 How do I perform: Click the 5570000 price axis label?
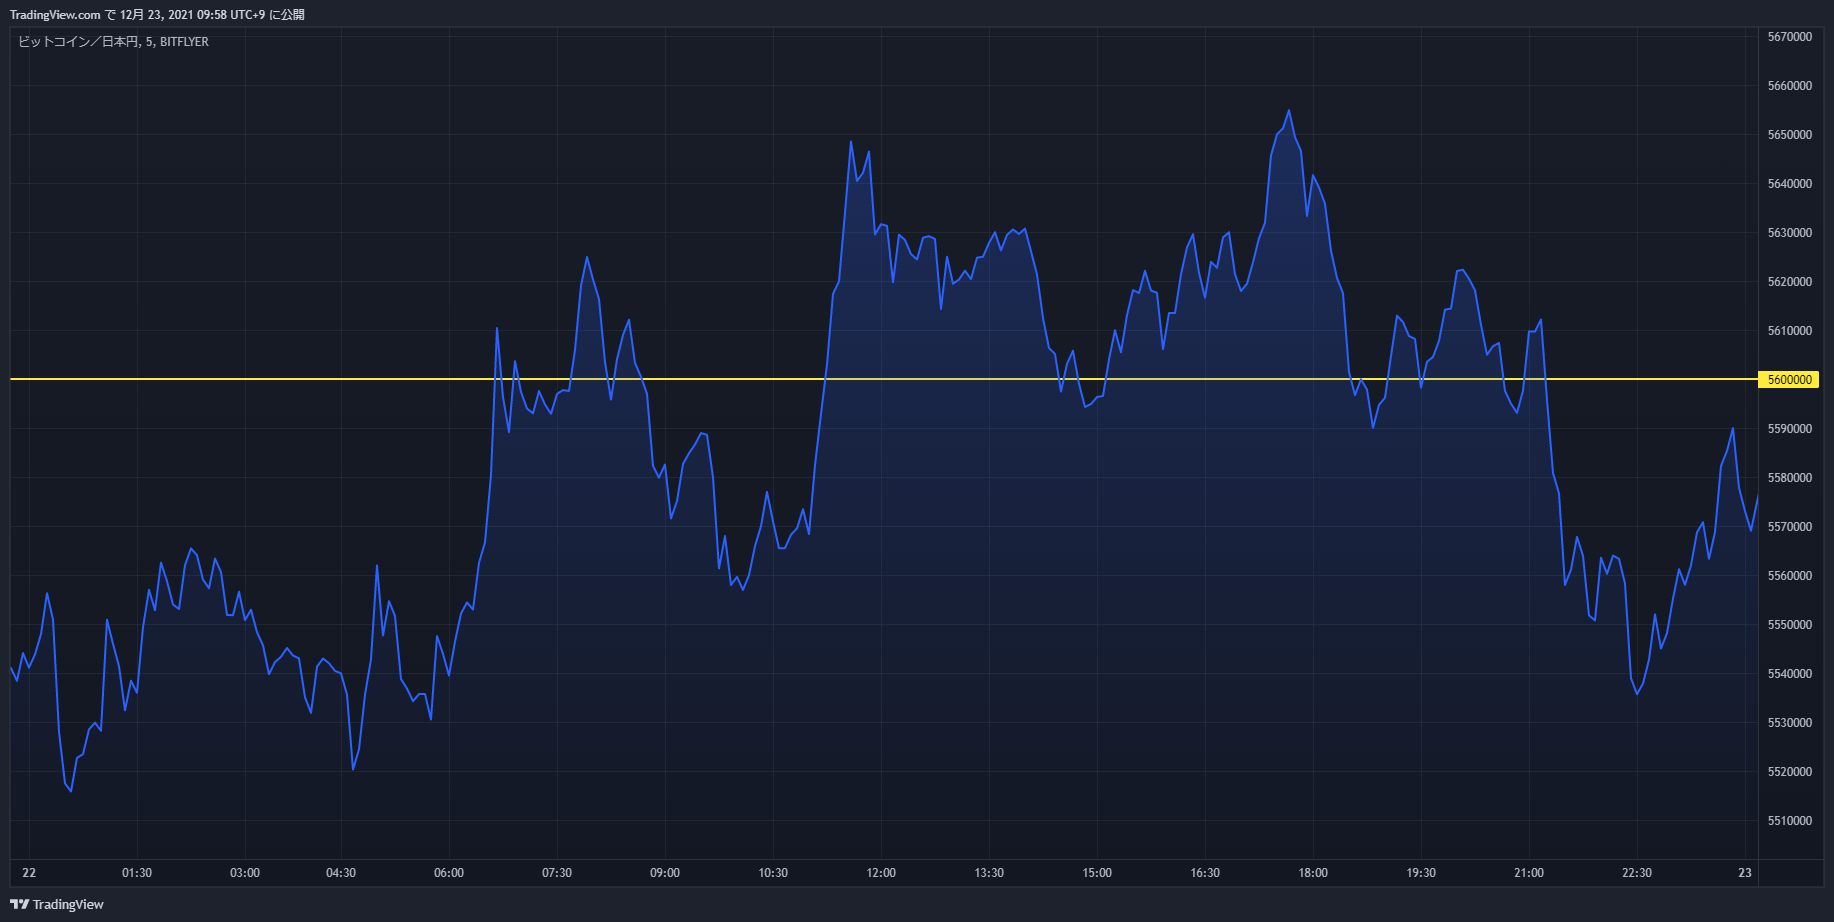(x=1790, y=527)
